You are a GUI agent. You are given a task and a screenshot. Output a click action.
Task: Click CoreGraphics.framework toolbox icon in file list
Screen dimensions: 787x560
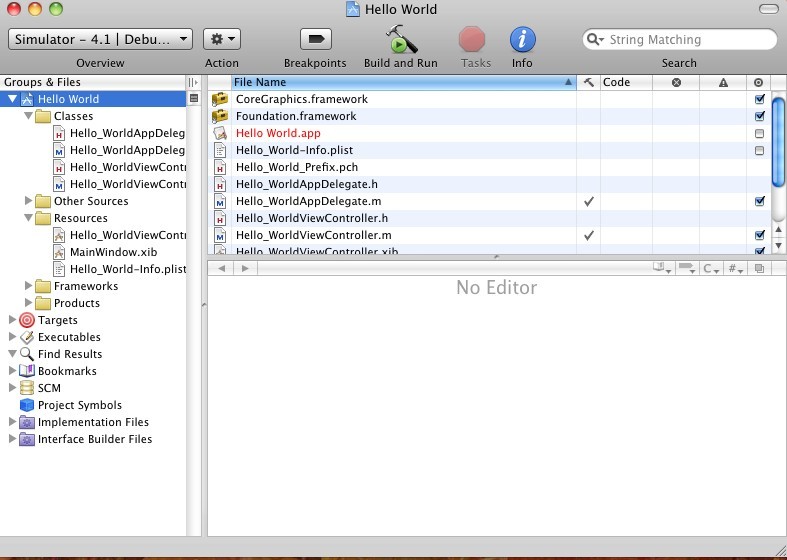(220, 99)
